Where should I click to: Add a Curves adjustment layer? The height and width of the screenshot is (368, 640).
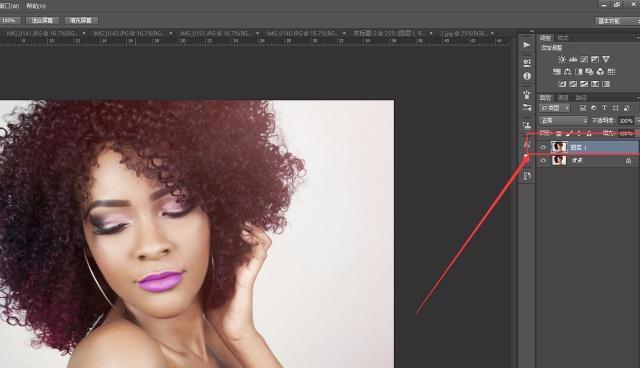(584, 59)
